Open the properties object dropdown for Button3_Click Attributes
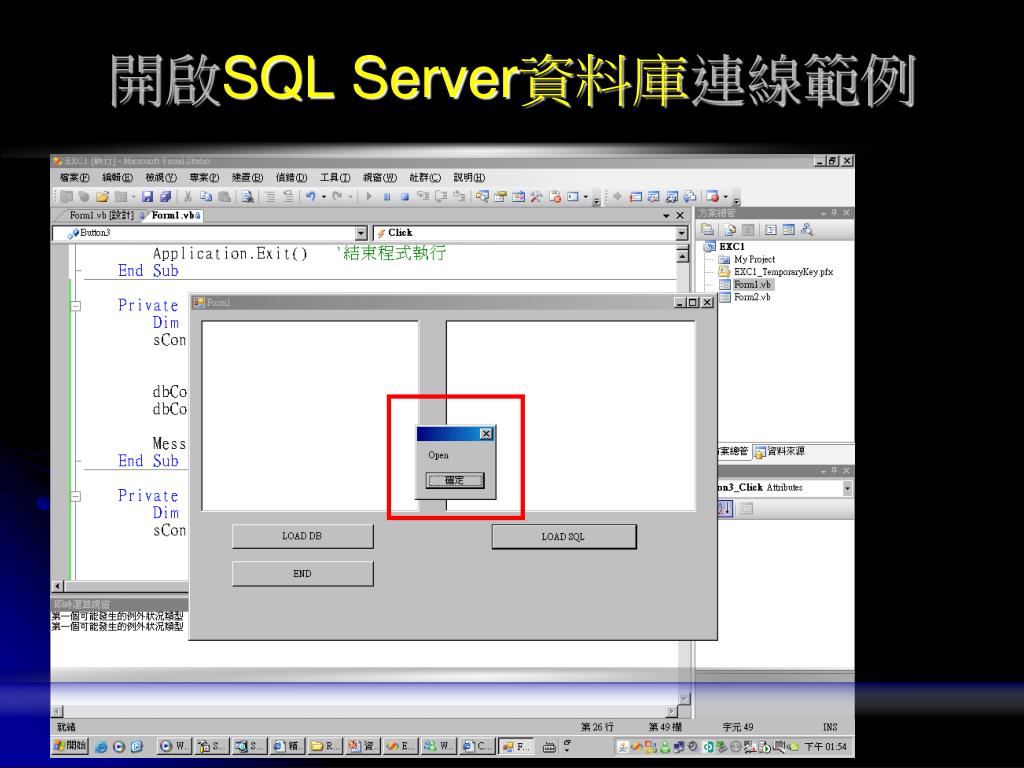 tap(847, 488)
